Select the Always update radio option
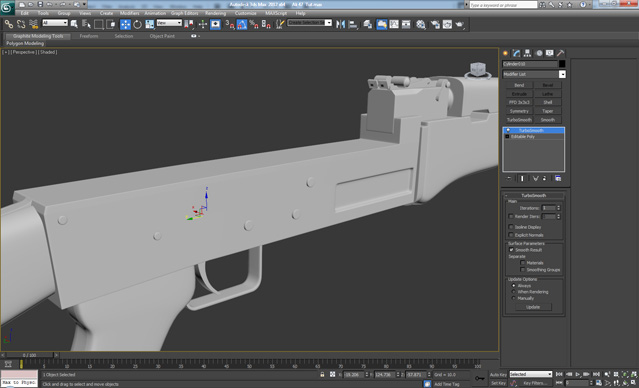The width and height of the screenshot is (639, 388). pos(513,286)
